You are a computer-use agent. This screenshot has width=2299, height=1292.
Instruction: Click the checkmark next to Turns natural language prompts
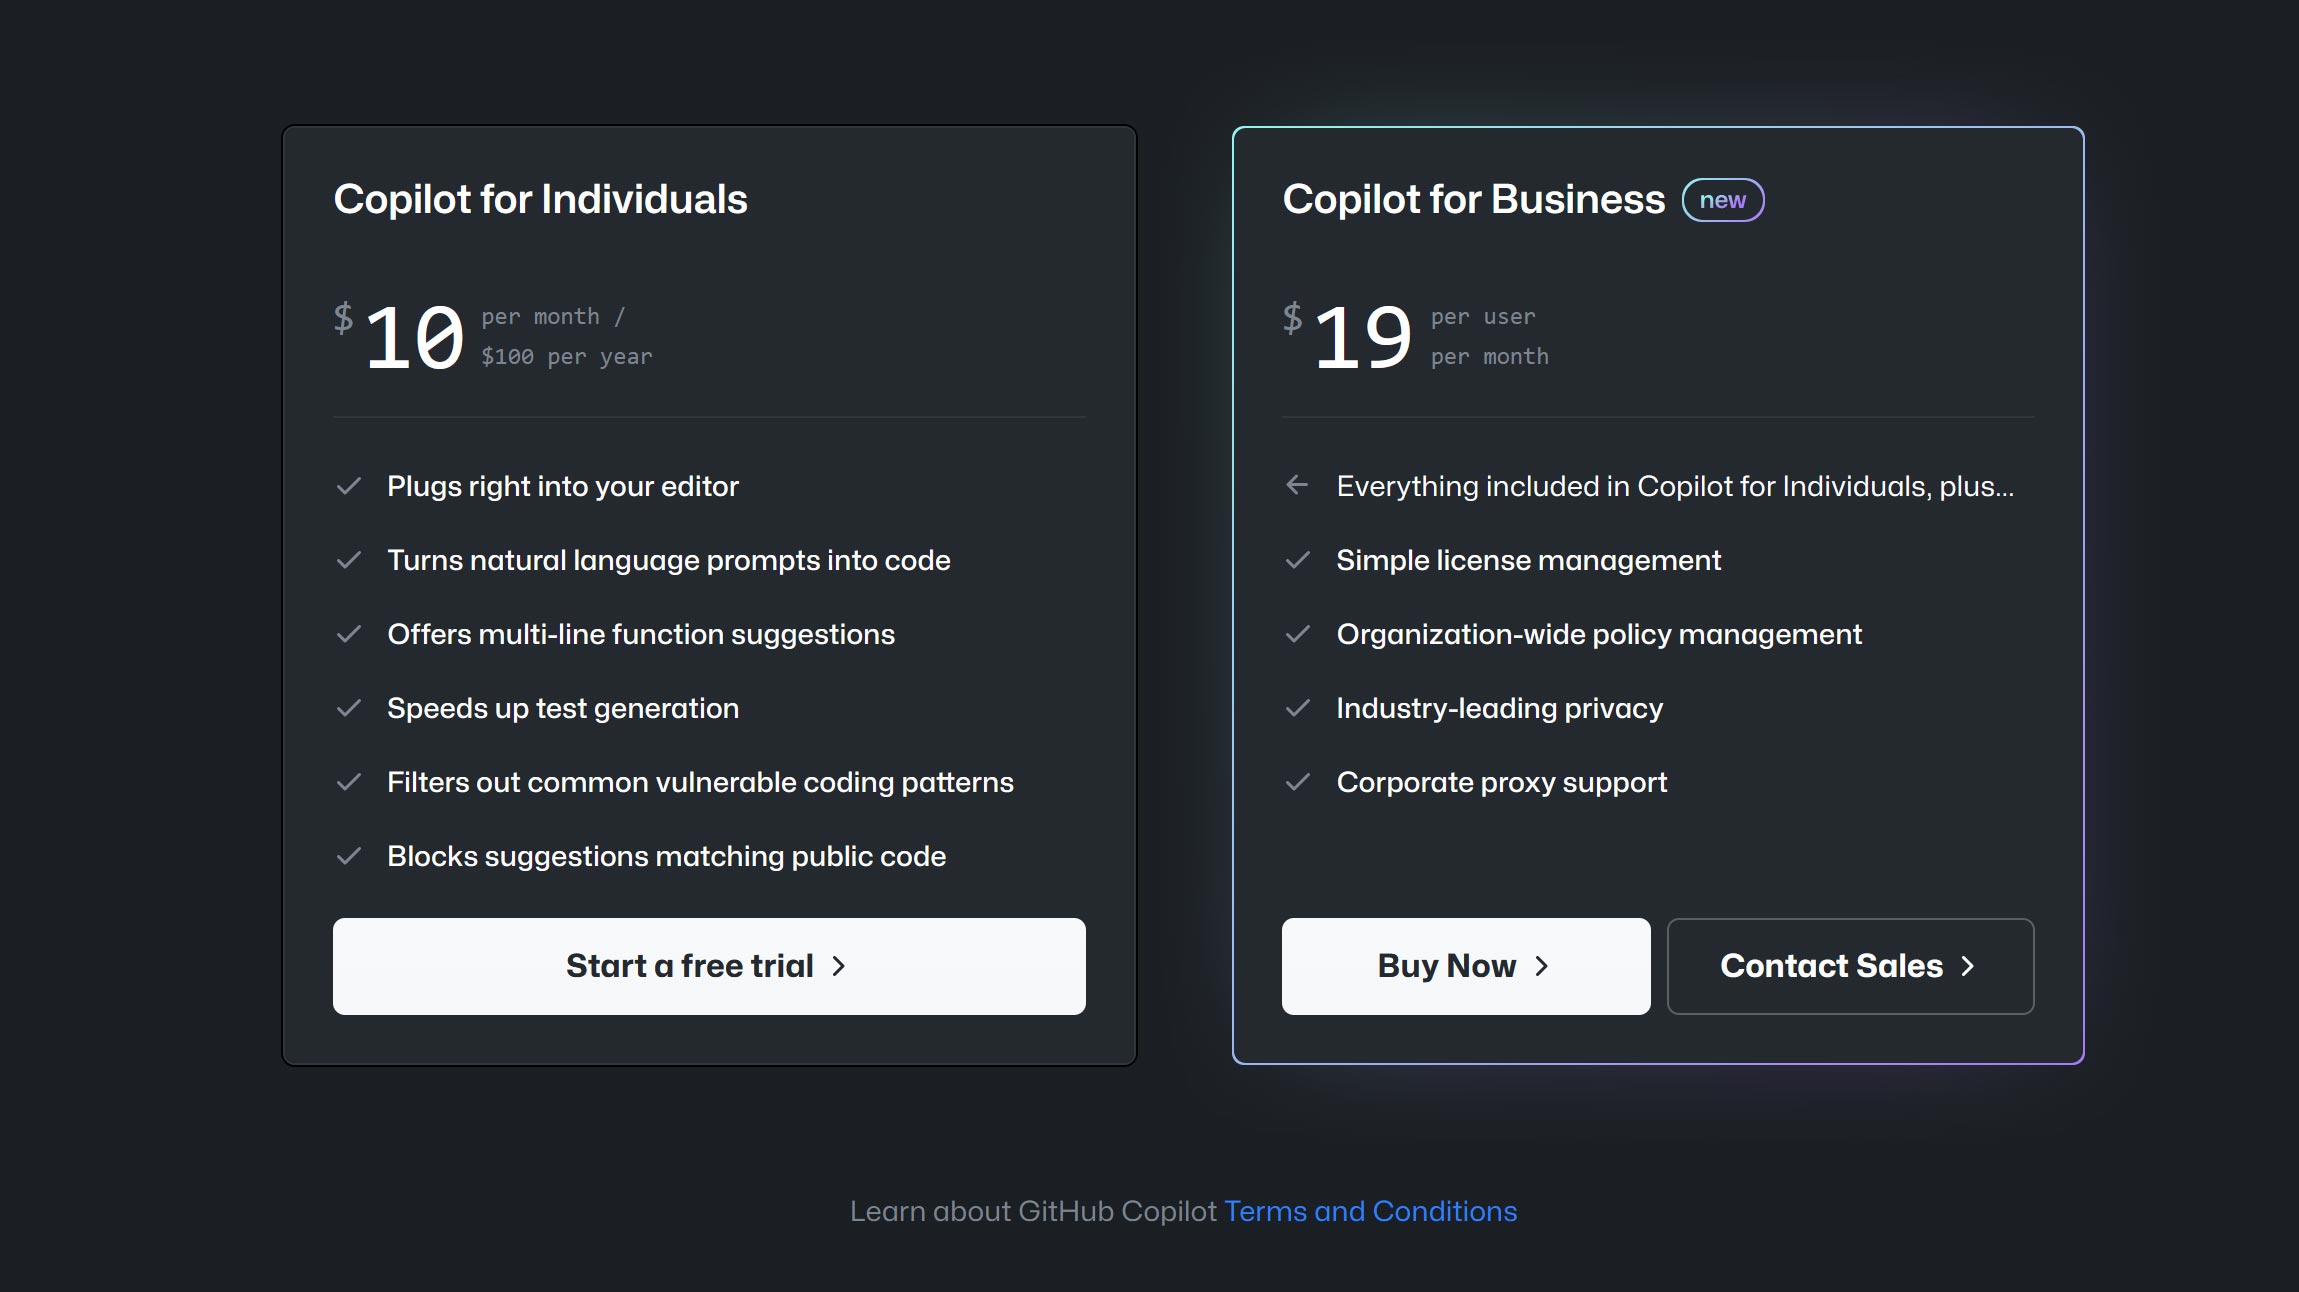[x=349, y=560]
